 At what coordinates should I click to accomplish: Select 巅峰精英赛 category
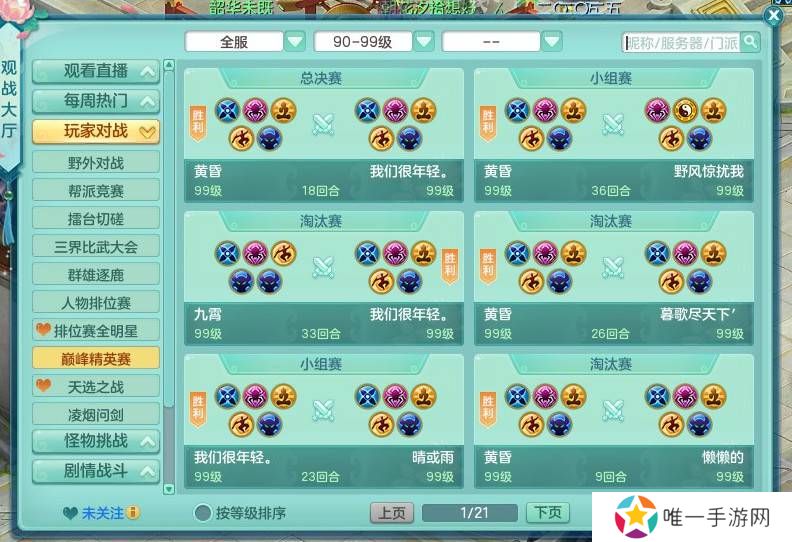pyautogui.click(x=96, y=359)
